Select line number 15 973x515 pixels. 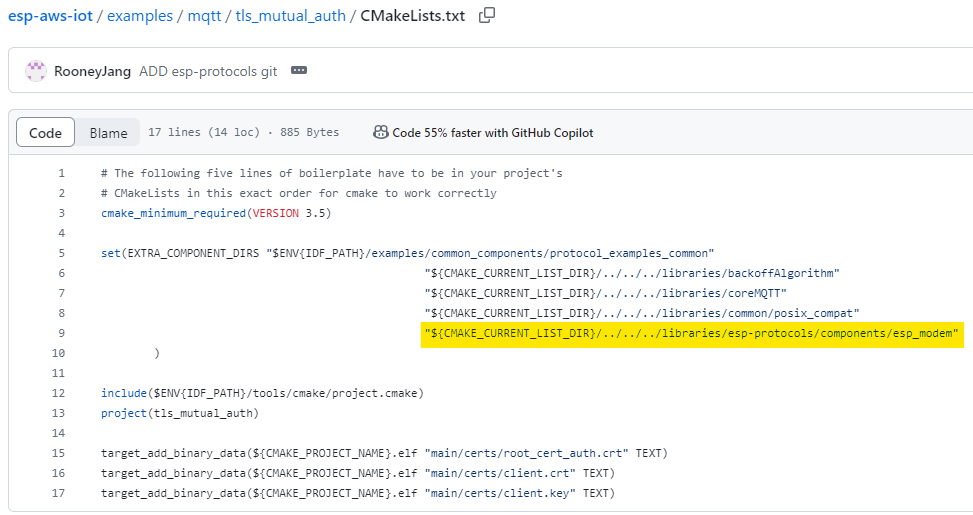(58, 453)
